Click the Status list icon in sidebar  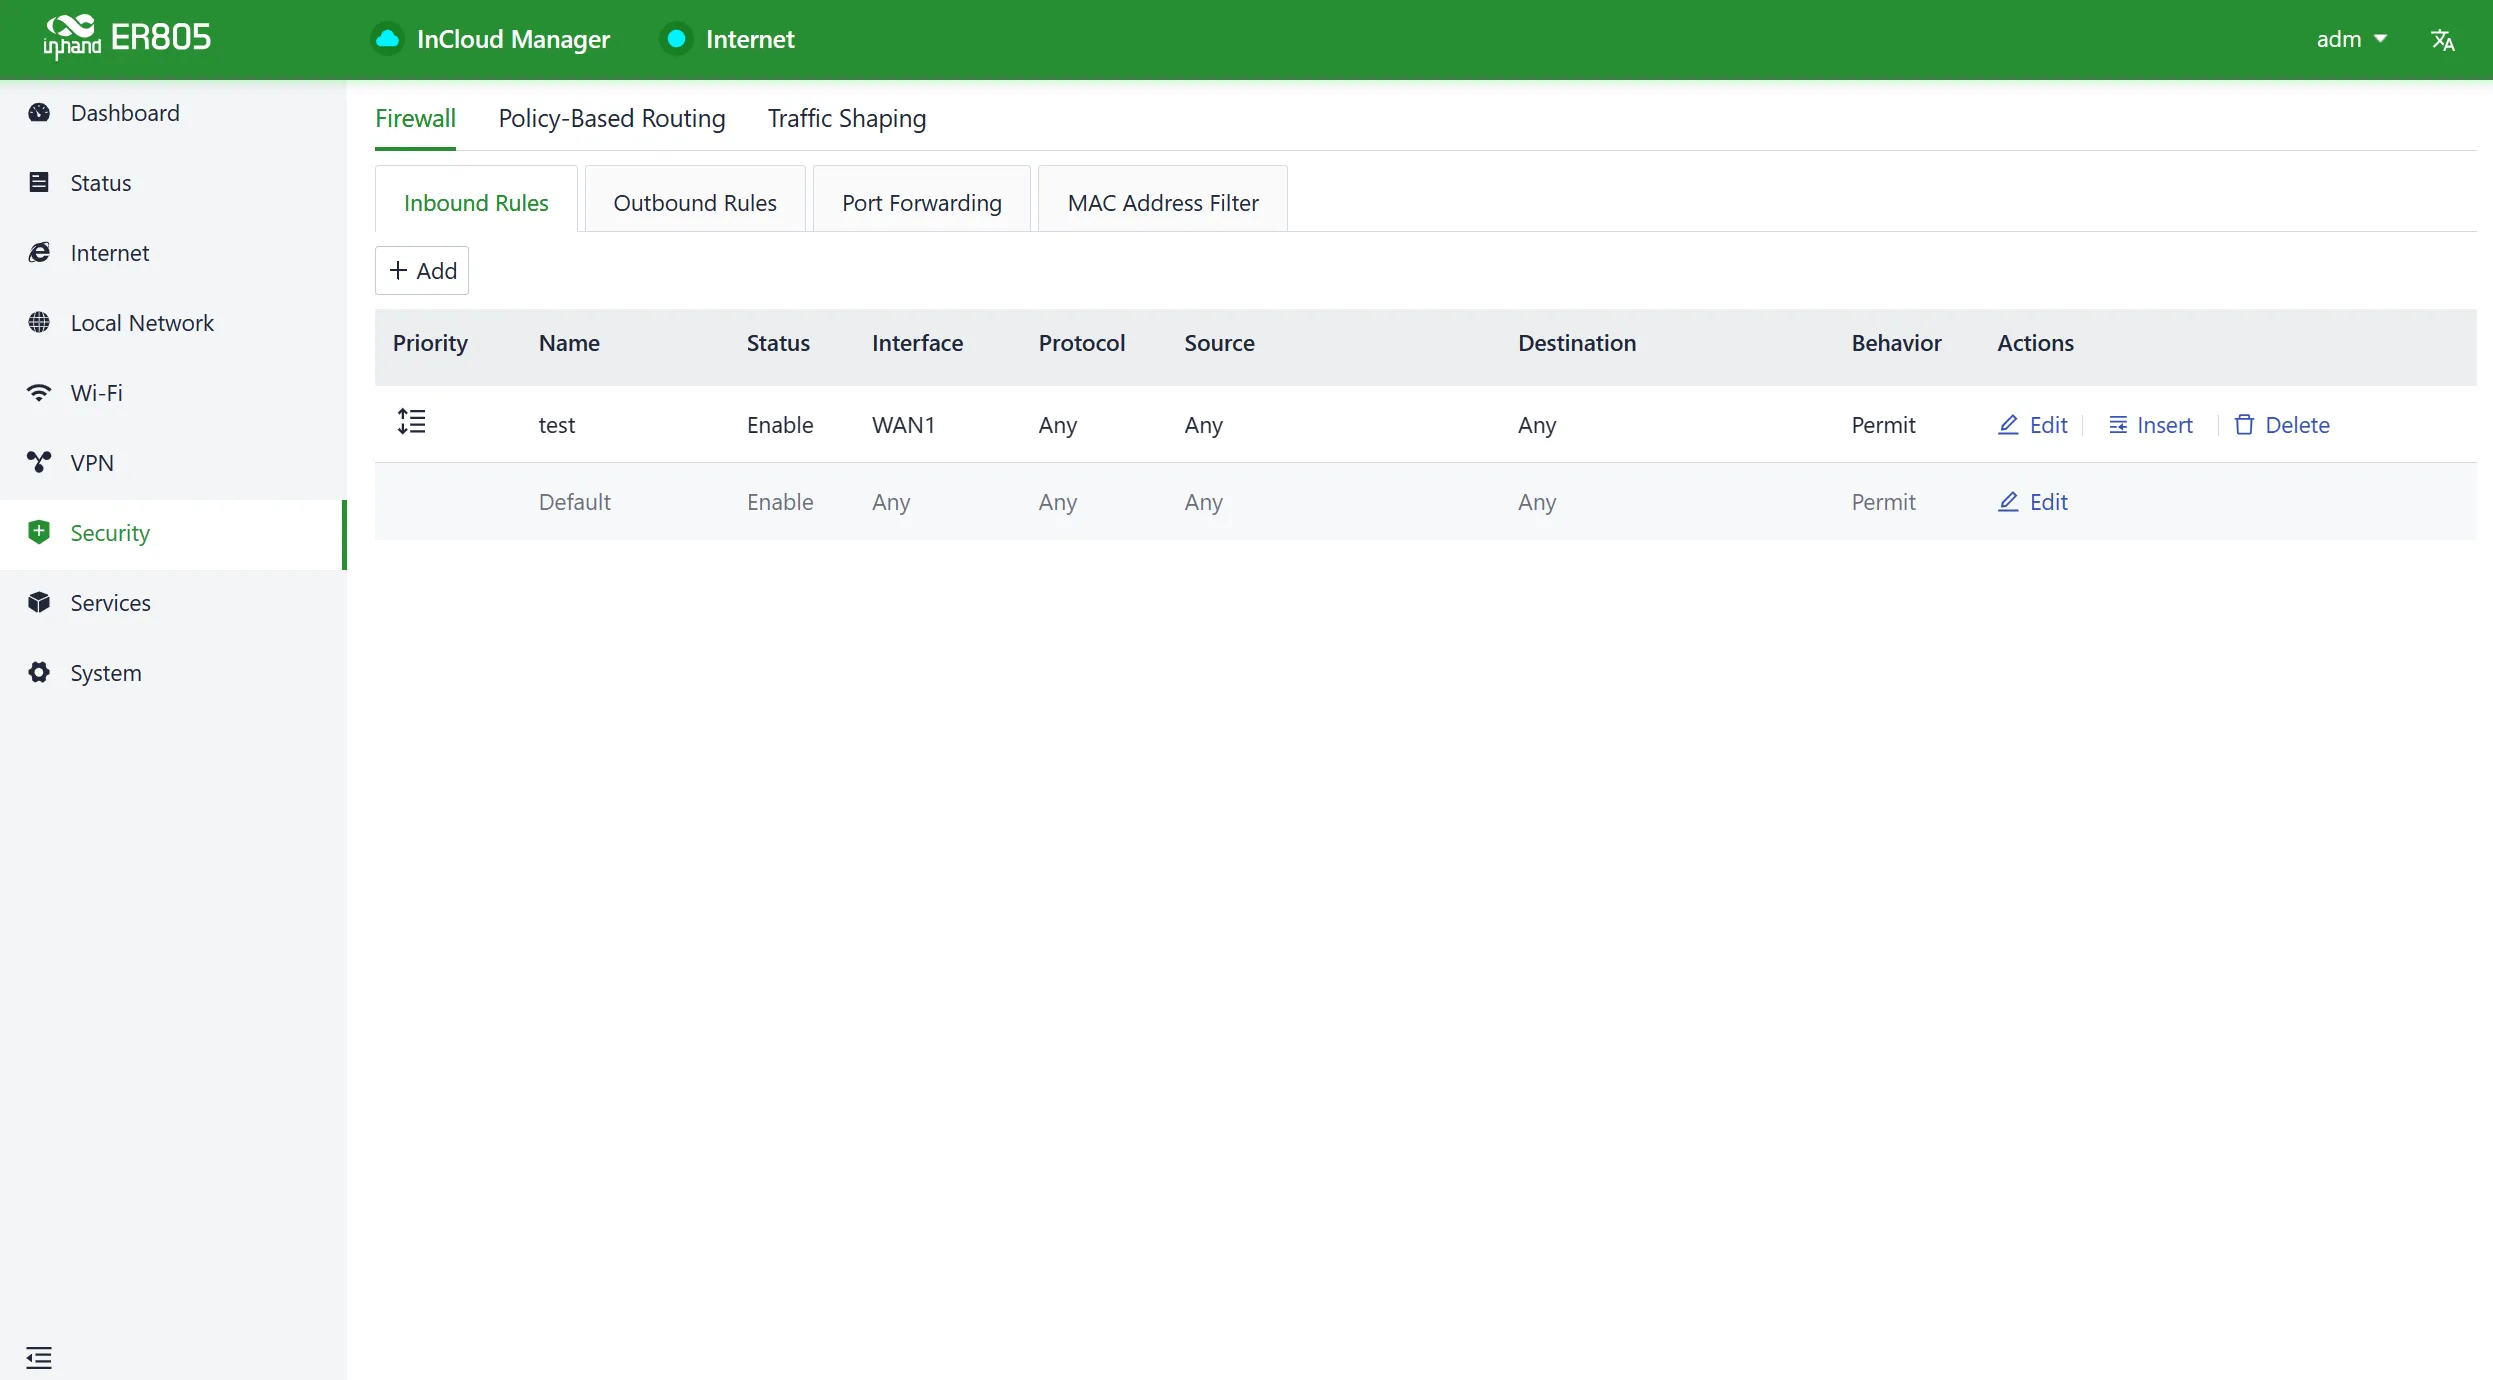coord(39,182)
